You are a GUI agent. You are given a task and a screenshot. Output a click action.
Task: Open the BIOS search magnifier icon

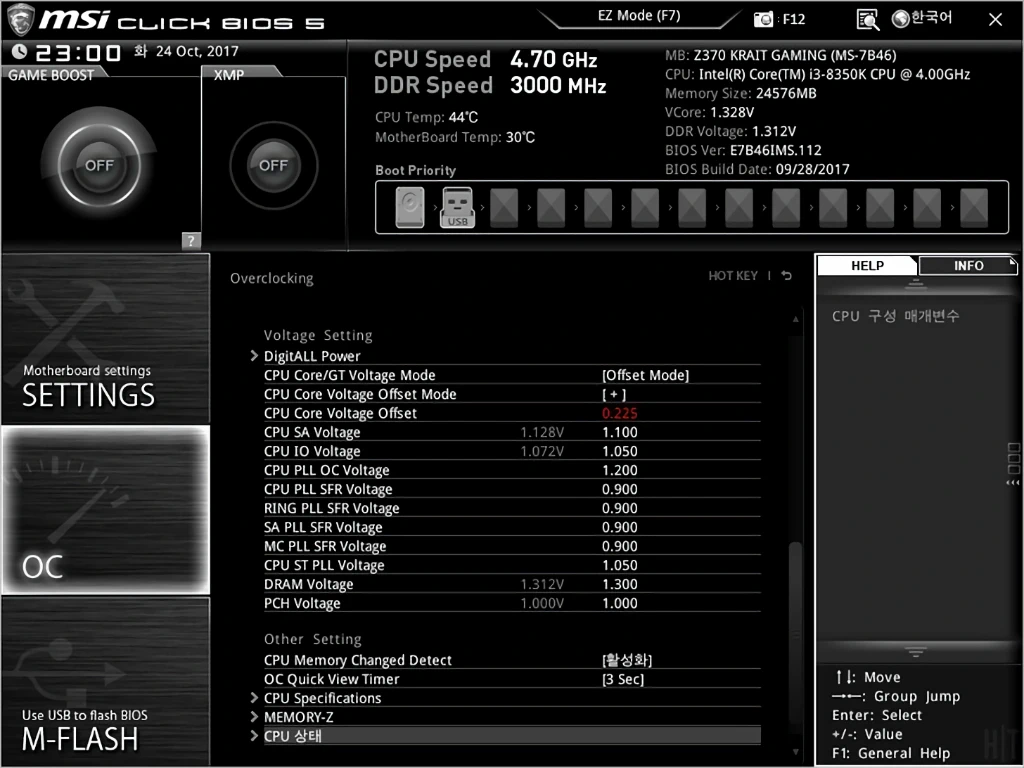point(868,20)
